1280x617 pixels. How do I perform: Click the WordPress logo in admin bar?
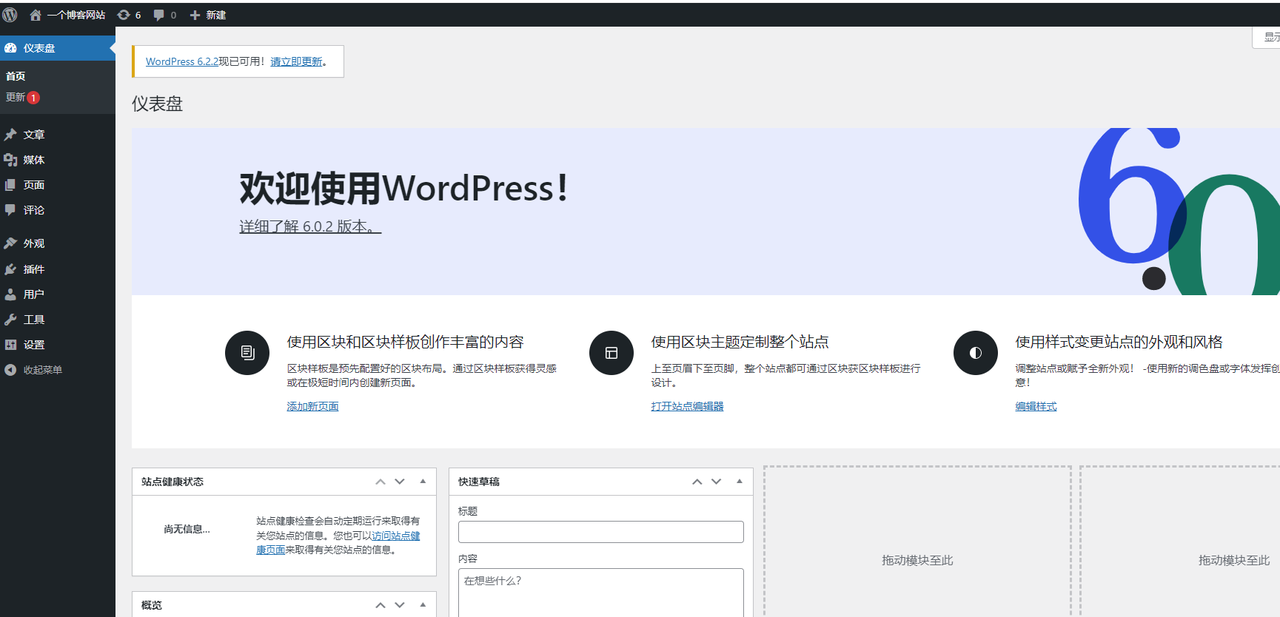pos(10,15)
